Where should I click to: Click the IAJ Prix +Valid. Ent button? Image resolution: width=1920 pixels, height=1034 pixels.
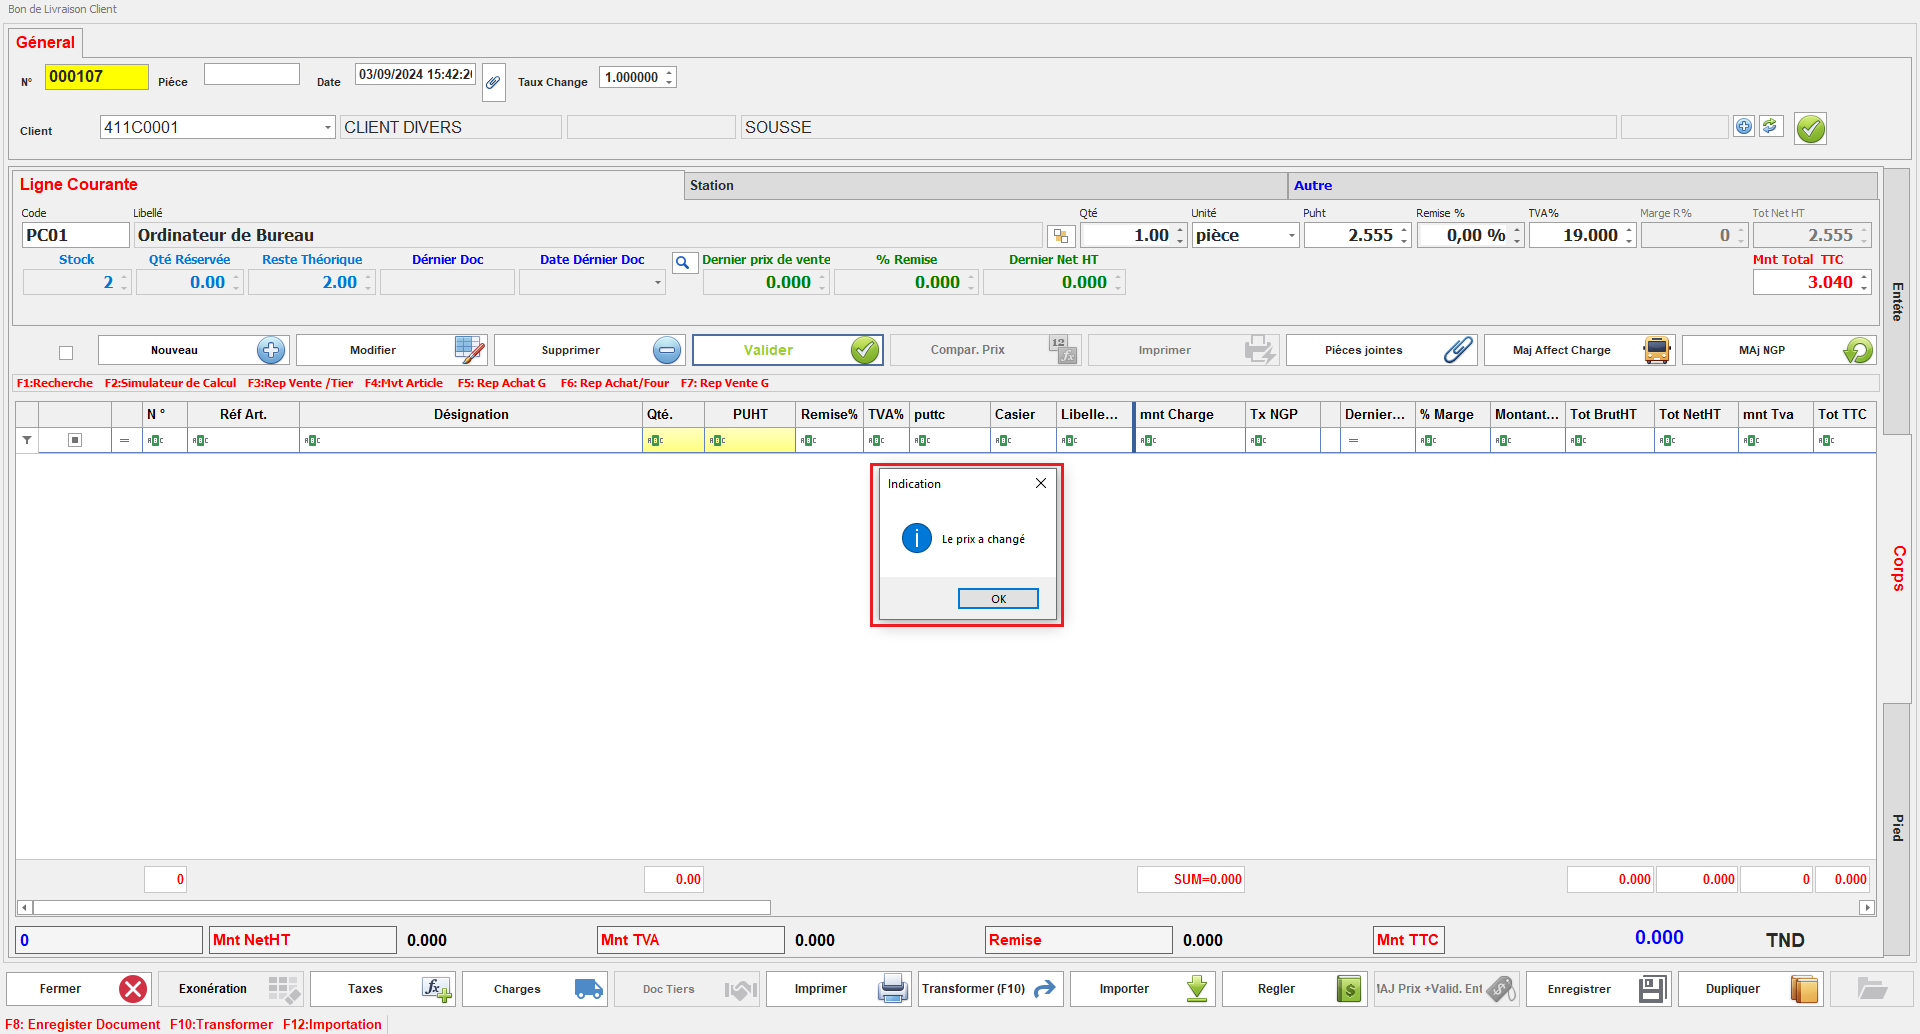tap(1446, 989)
